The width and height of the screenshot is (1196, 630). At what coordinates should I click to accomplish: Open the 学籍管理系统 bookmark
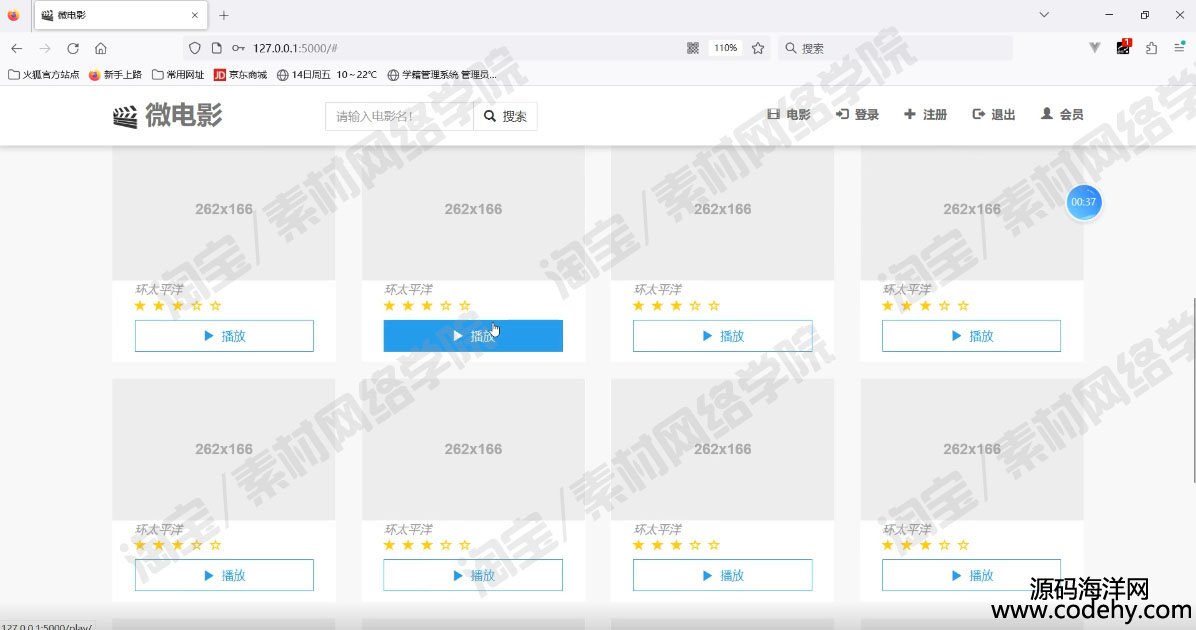pyautogui.click(x=442, y=75)
